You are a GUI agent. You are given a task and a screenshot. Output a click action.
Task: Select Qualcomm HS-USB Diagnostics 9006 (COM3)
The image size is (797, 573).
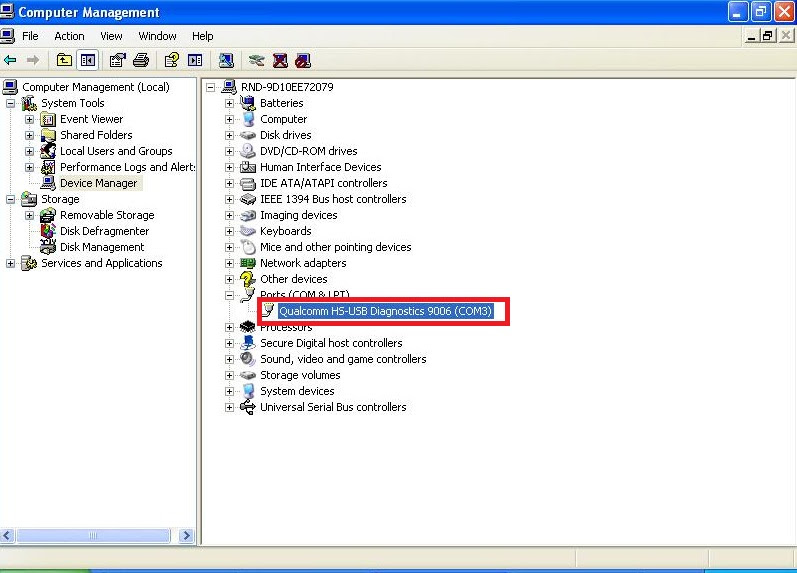click(x=385, y=311)
